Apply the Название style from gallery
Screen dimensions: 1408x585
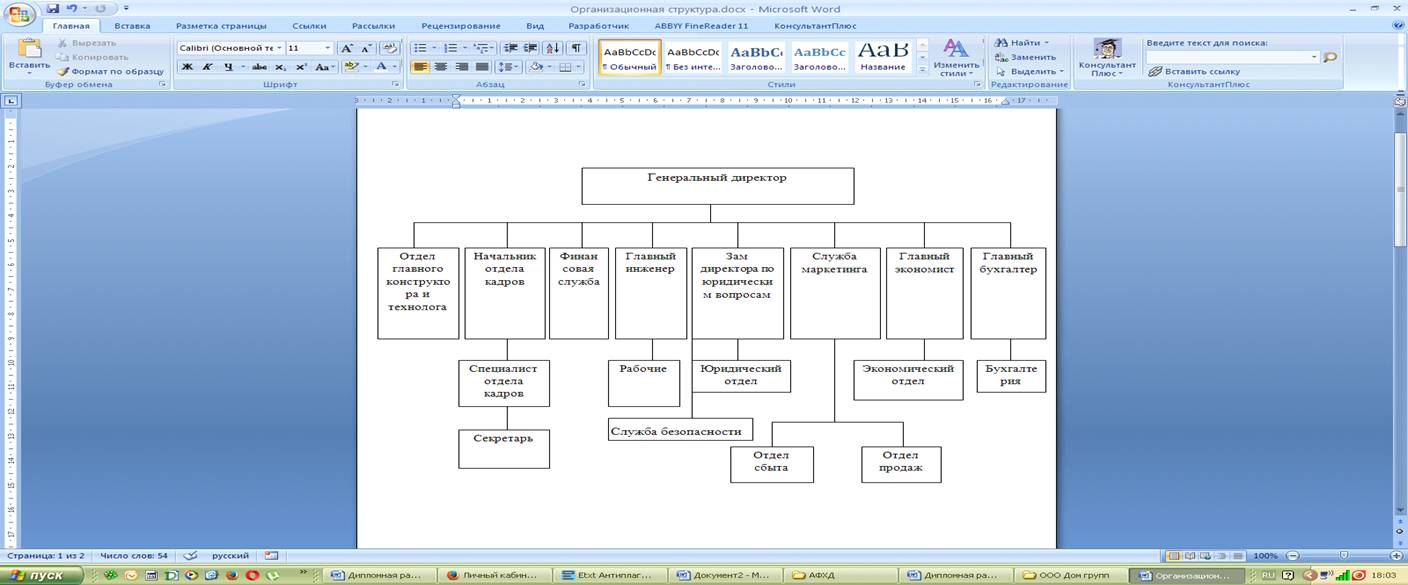(883, 57)
